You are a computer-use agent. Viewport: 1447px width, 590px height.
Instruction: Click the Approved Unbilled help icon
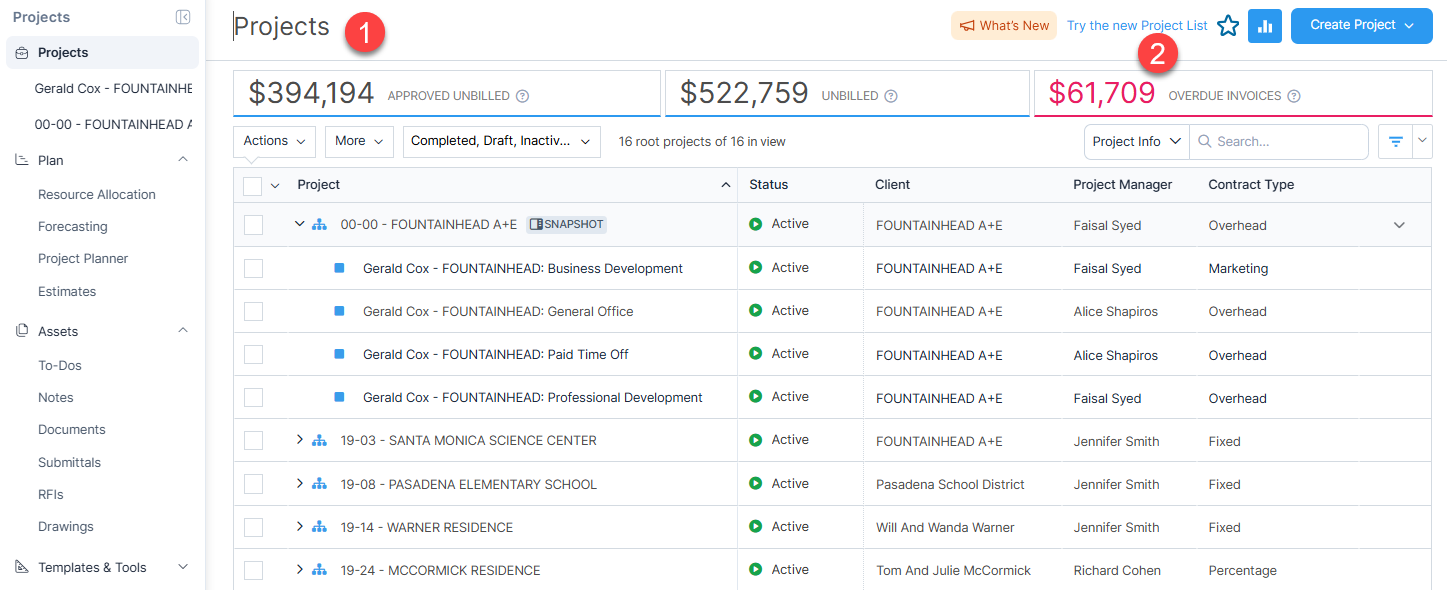pyautogui.click(x=522, y=96)
